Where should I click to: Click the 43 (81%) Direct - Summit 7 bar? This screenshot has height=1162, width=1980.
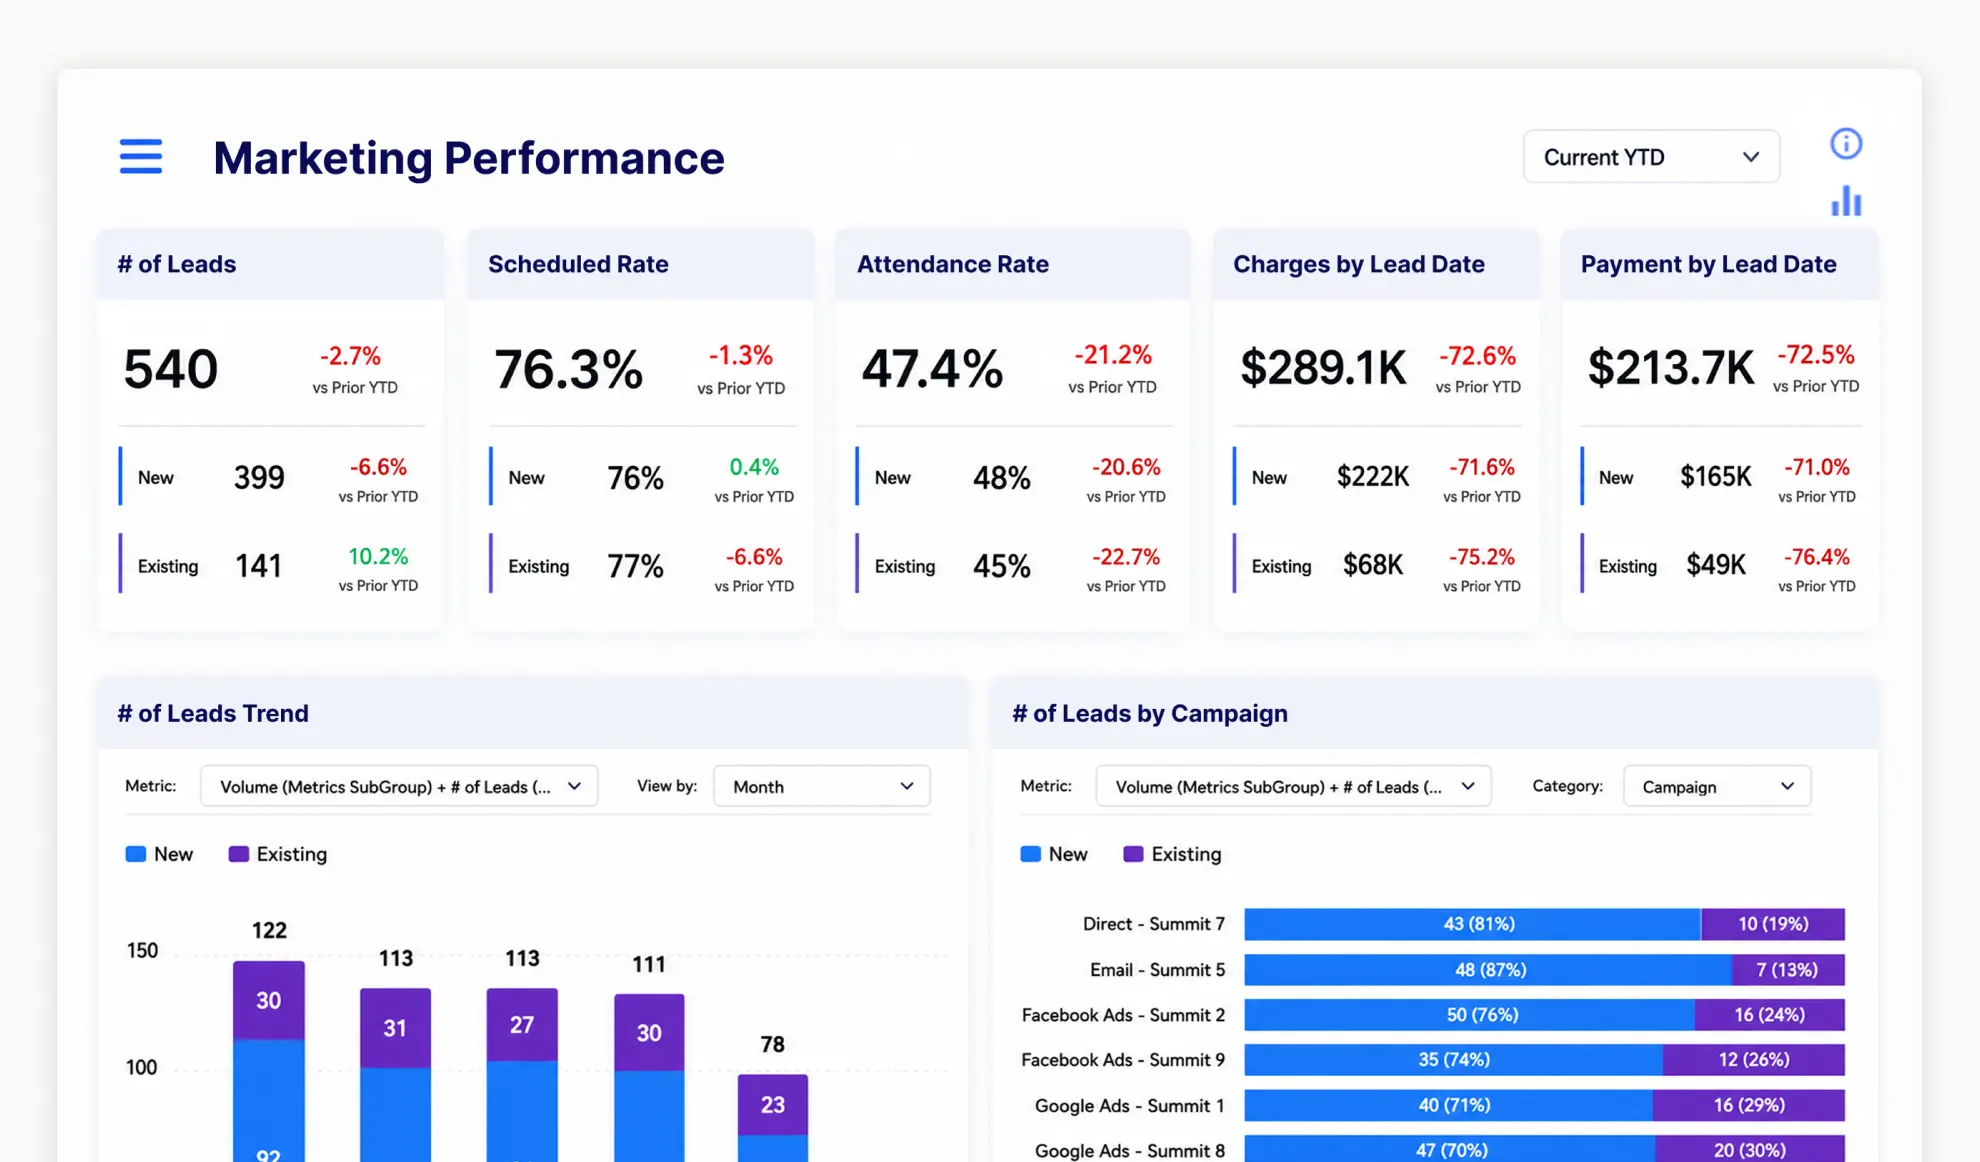[x=1472, y=924]
